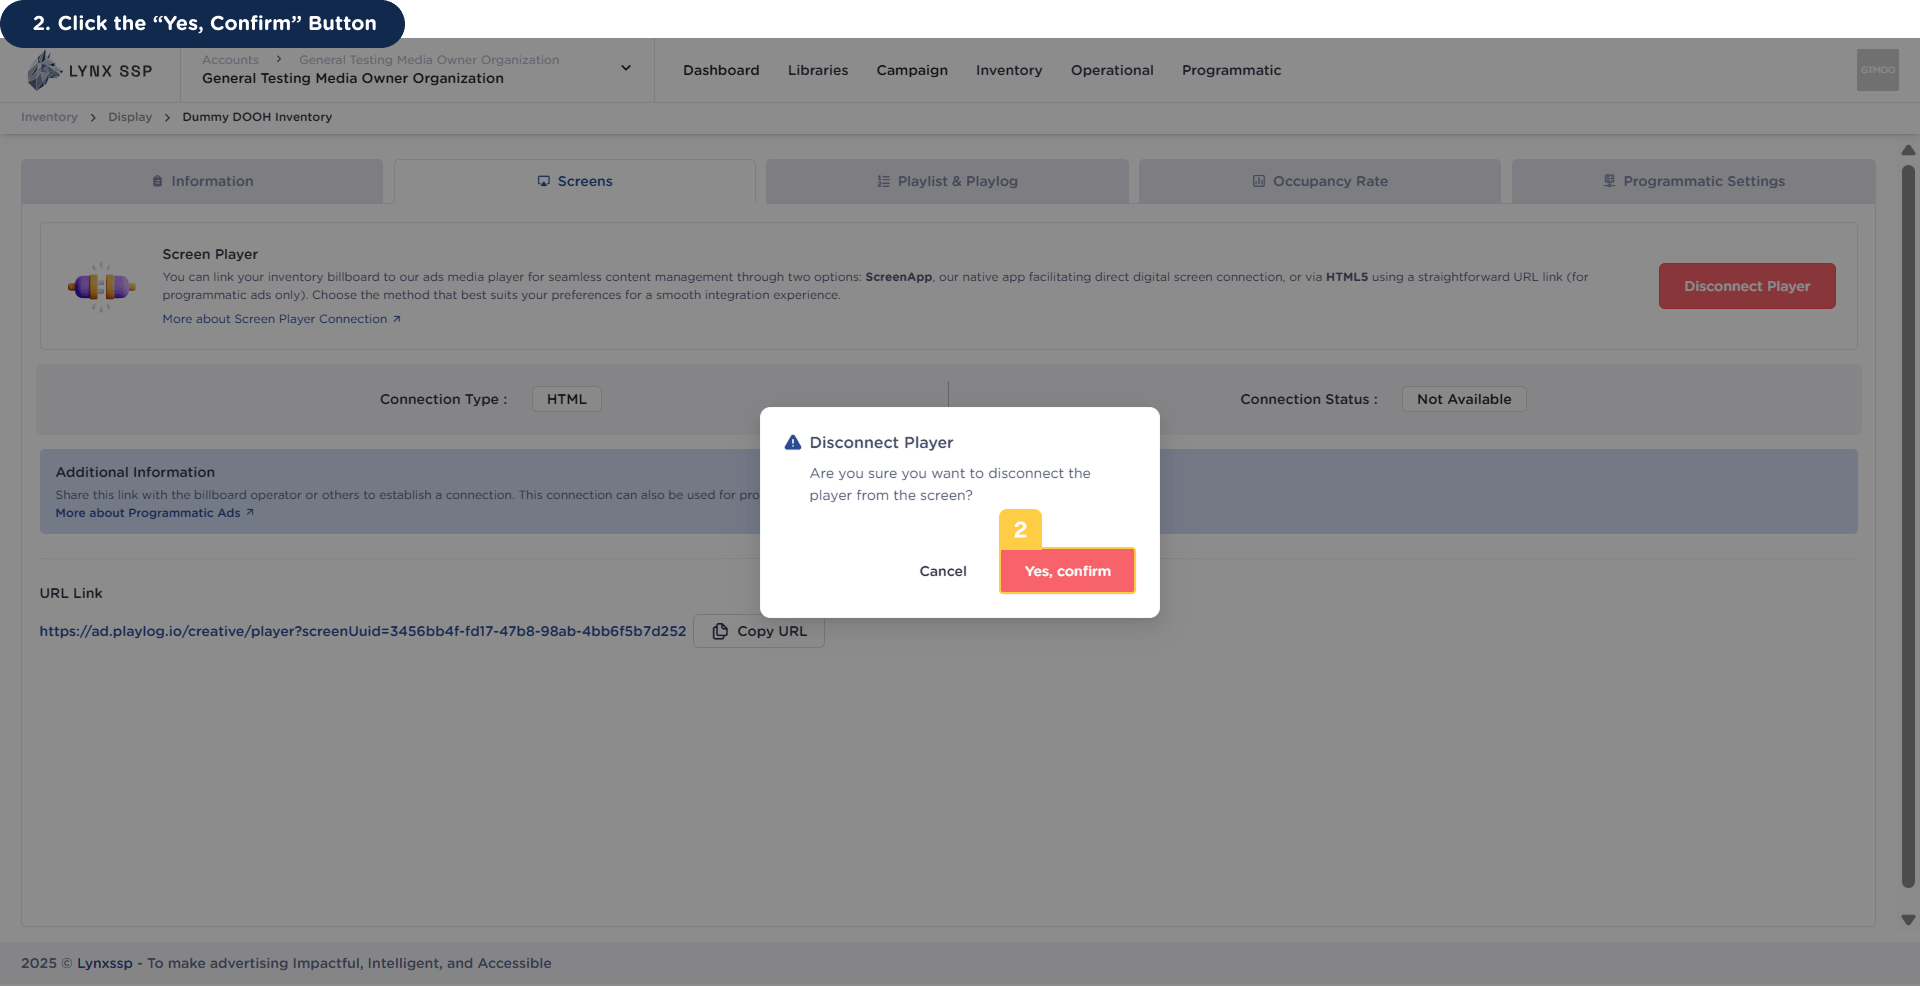Go to the Display breadcrumb
Screen dimensions: 1920x986
coord(130,117)
